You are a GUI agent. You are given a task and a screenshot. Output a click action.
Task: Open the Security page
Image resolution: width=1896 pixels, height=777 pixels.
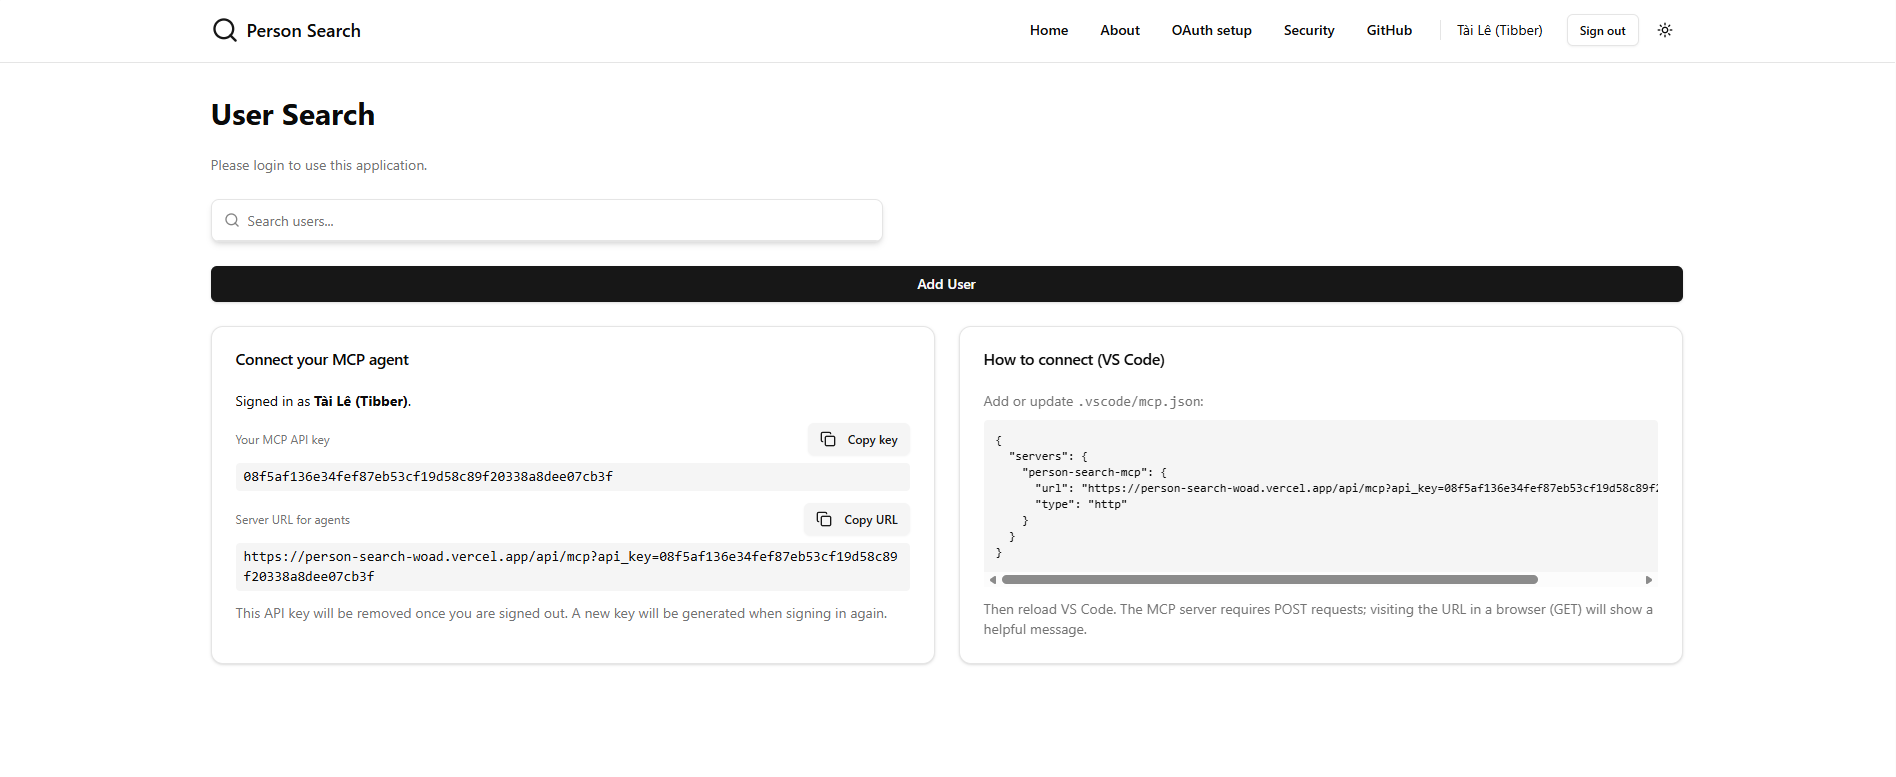pos(1309,30)
